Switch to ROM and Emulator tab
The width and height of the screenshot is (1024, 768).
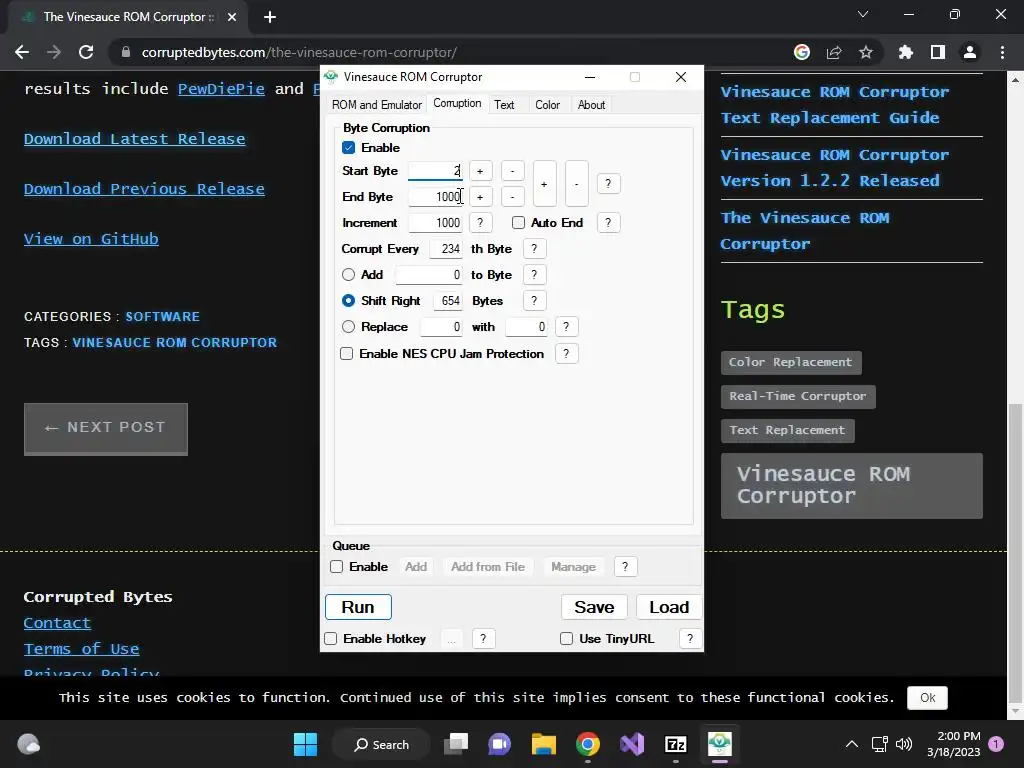tap(377, 104)
